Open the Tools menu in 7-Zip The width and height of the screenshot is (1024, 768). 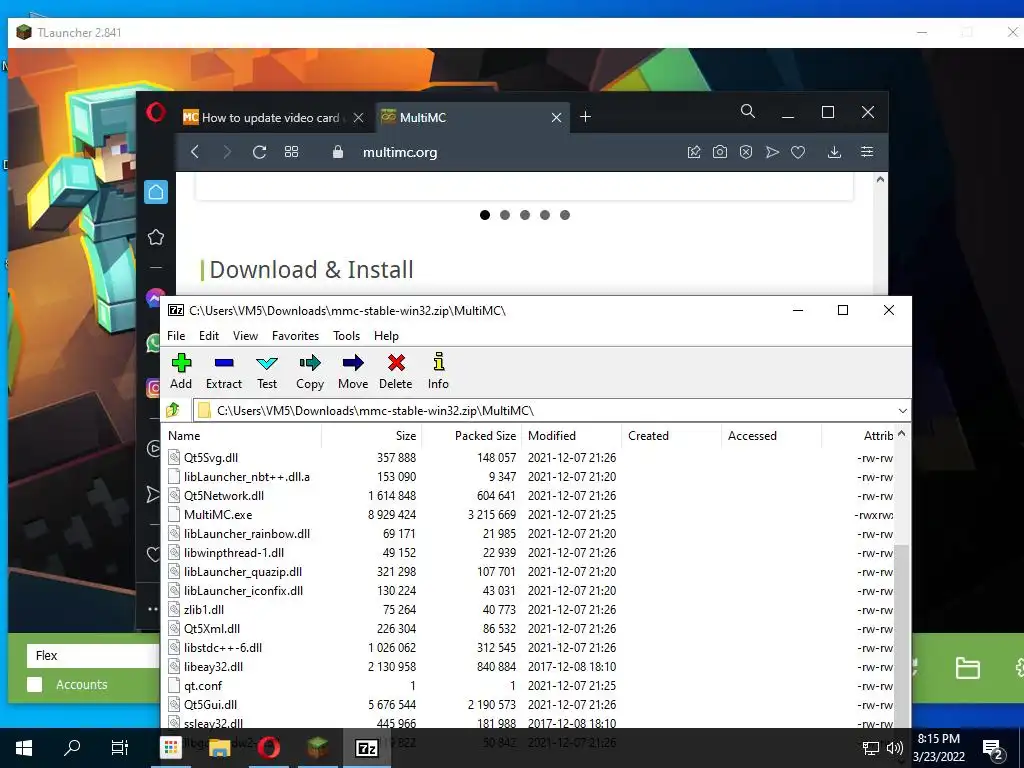pos(346,336)
